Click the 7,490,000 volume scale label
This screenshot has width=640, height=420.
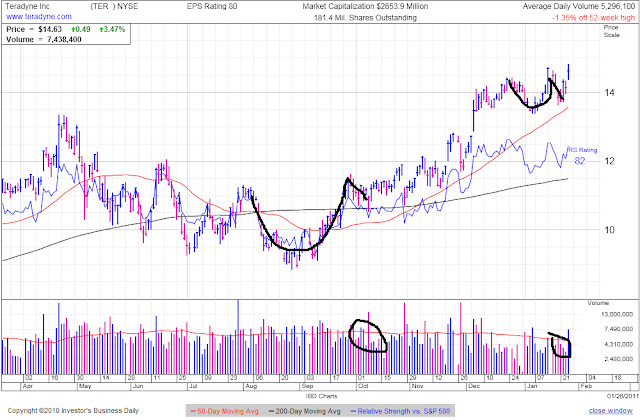(x=617, y=329)
